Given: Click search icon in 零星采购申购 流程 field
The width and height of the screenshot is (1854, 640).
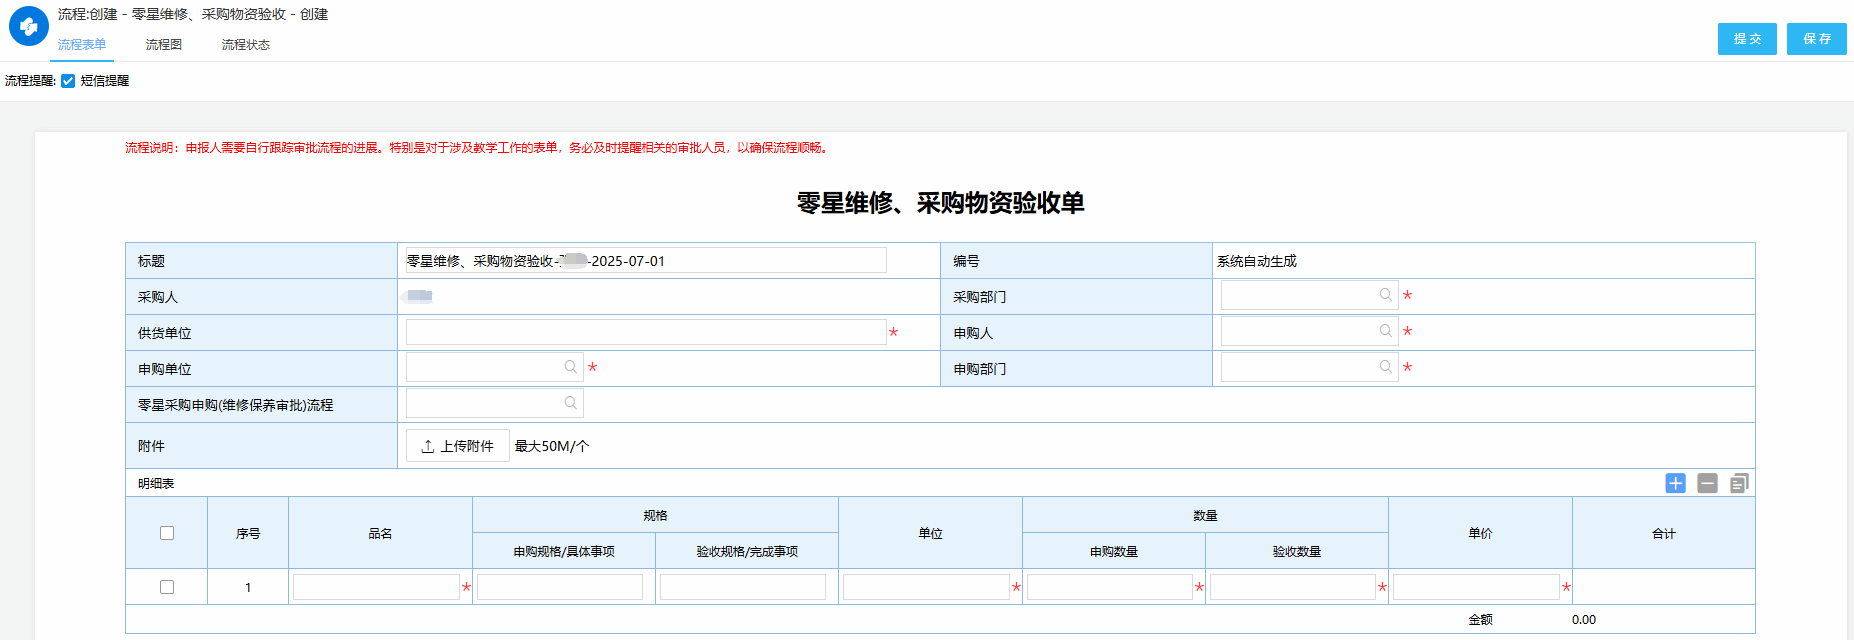Looking at the screenshot, I should point(570,403).
